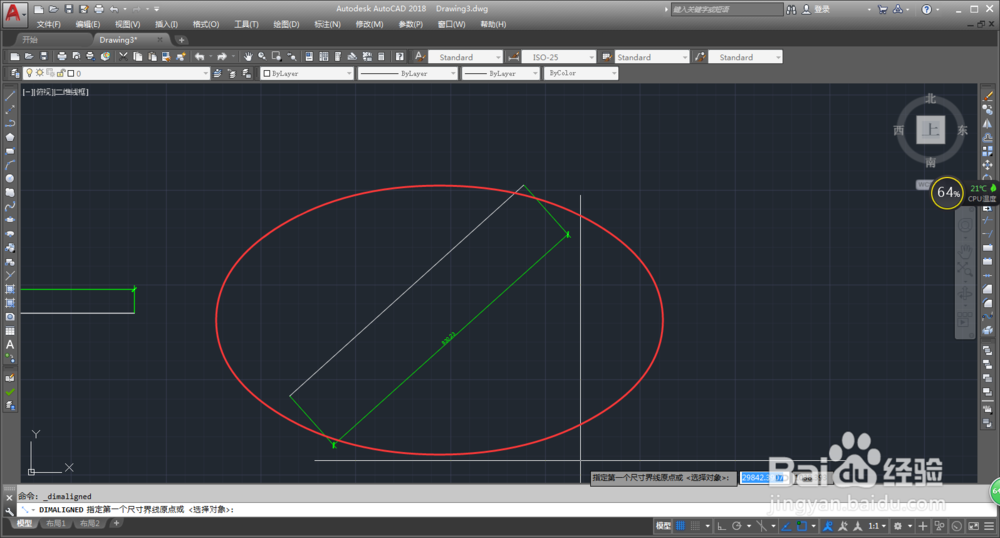The width and height of the screenshot is (1000, 538).
Task: Click the Plot printer icon in quick access toolbar
Action: coord(99,9)
